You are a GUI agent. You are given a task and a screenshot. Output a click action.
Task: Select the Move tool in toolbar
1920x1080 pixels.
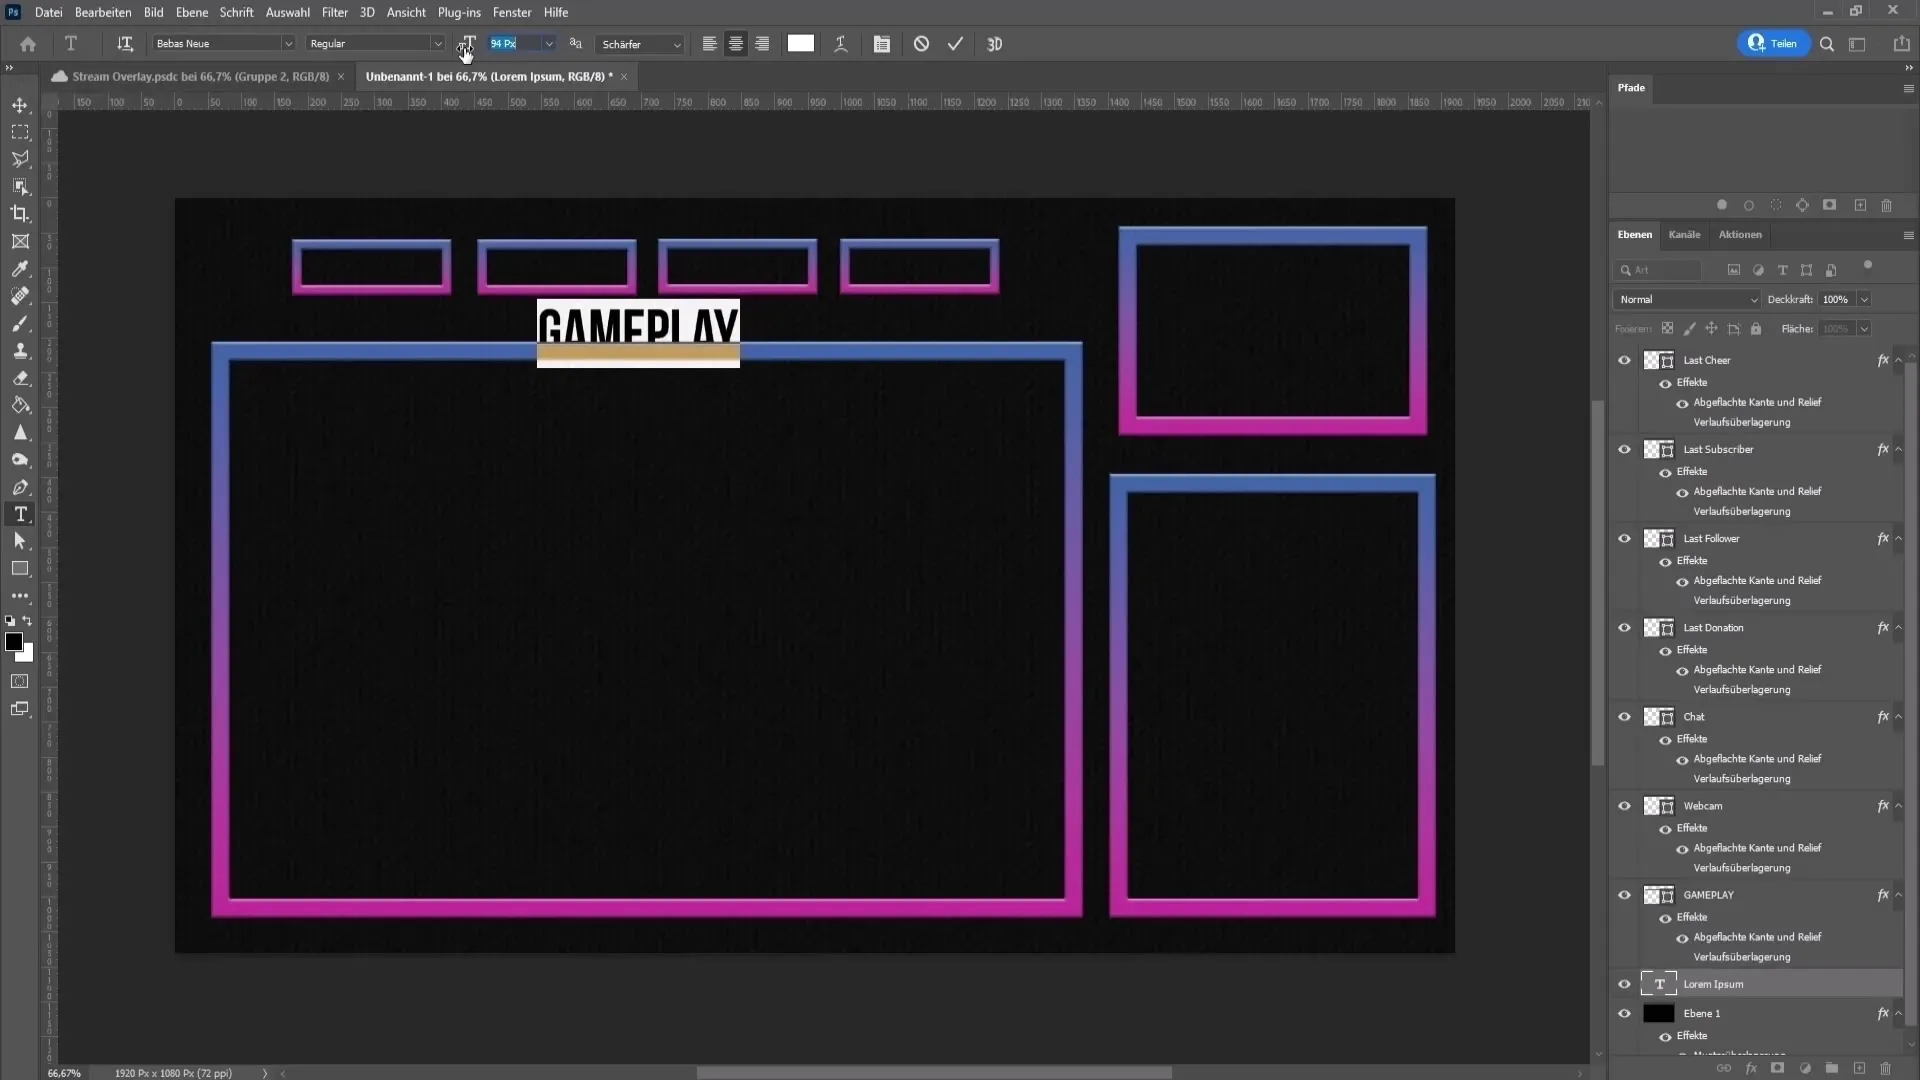point(20,105)
